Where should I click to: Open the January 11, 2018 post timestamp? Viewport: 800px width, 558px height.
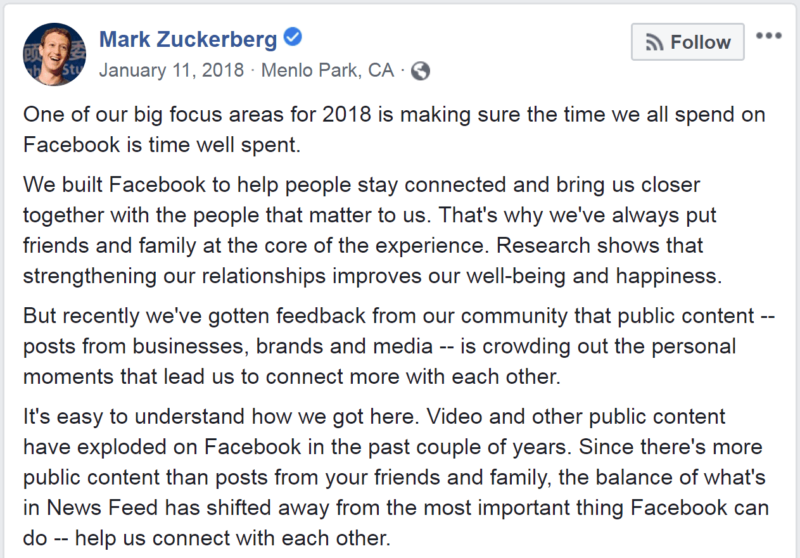171,70
